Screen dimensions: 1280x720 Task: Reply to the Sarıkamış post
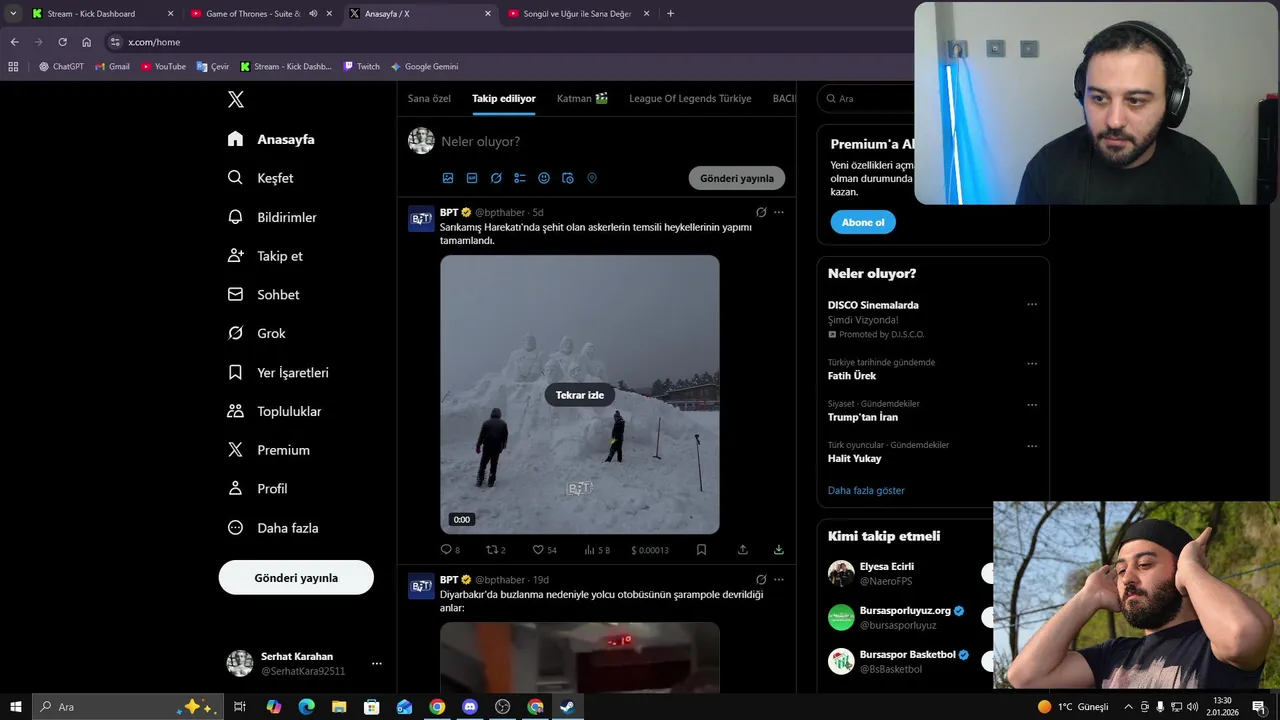click(450, 550)
